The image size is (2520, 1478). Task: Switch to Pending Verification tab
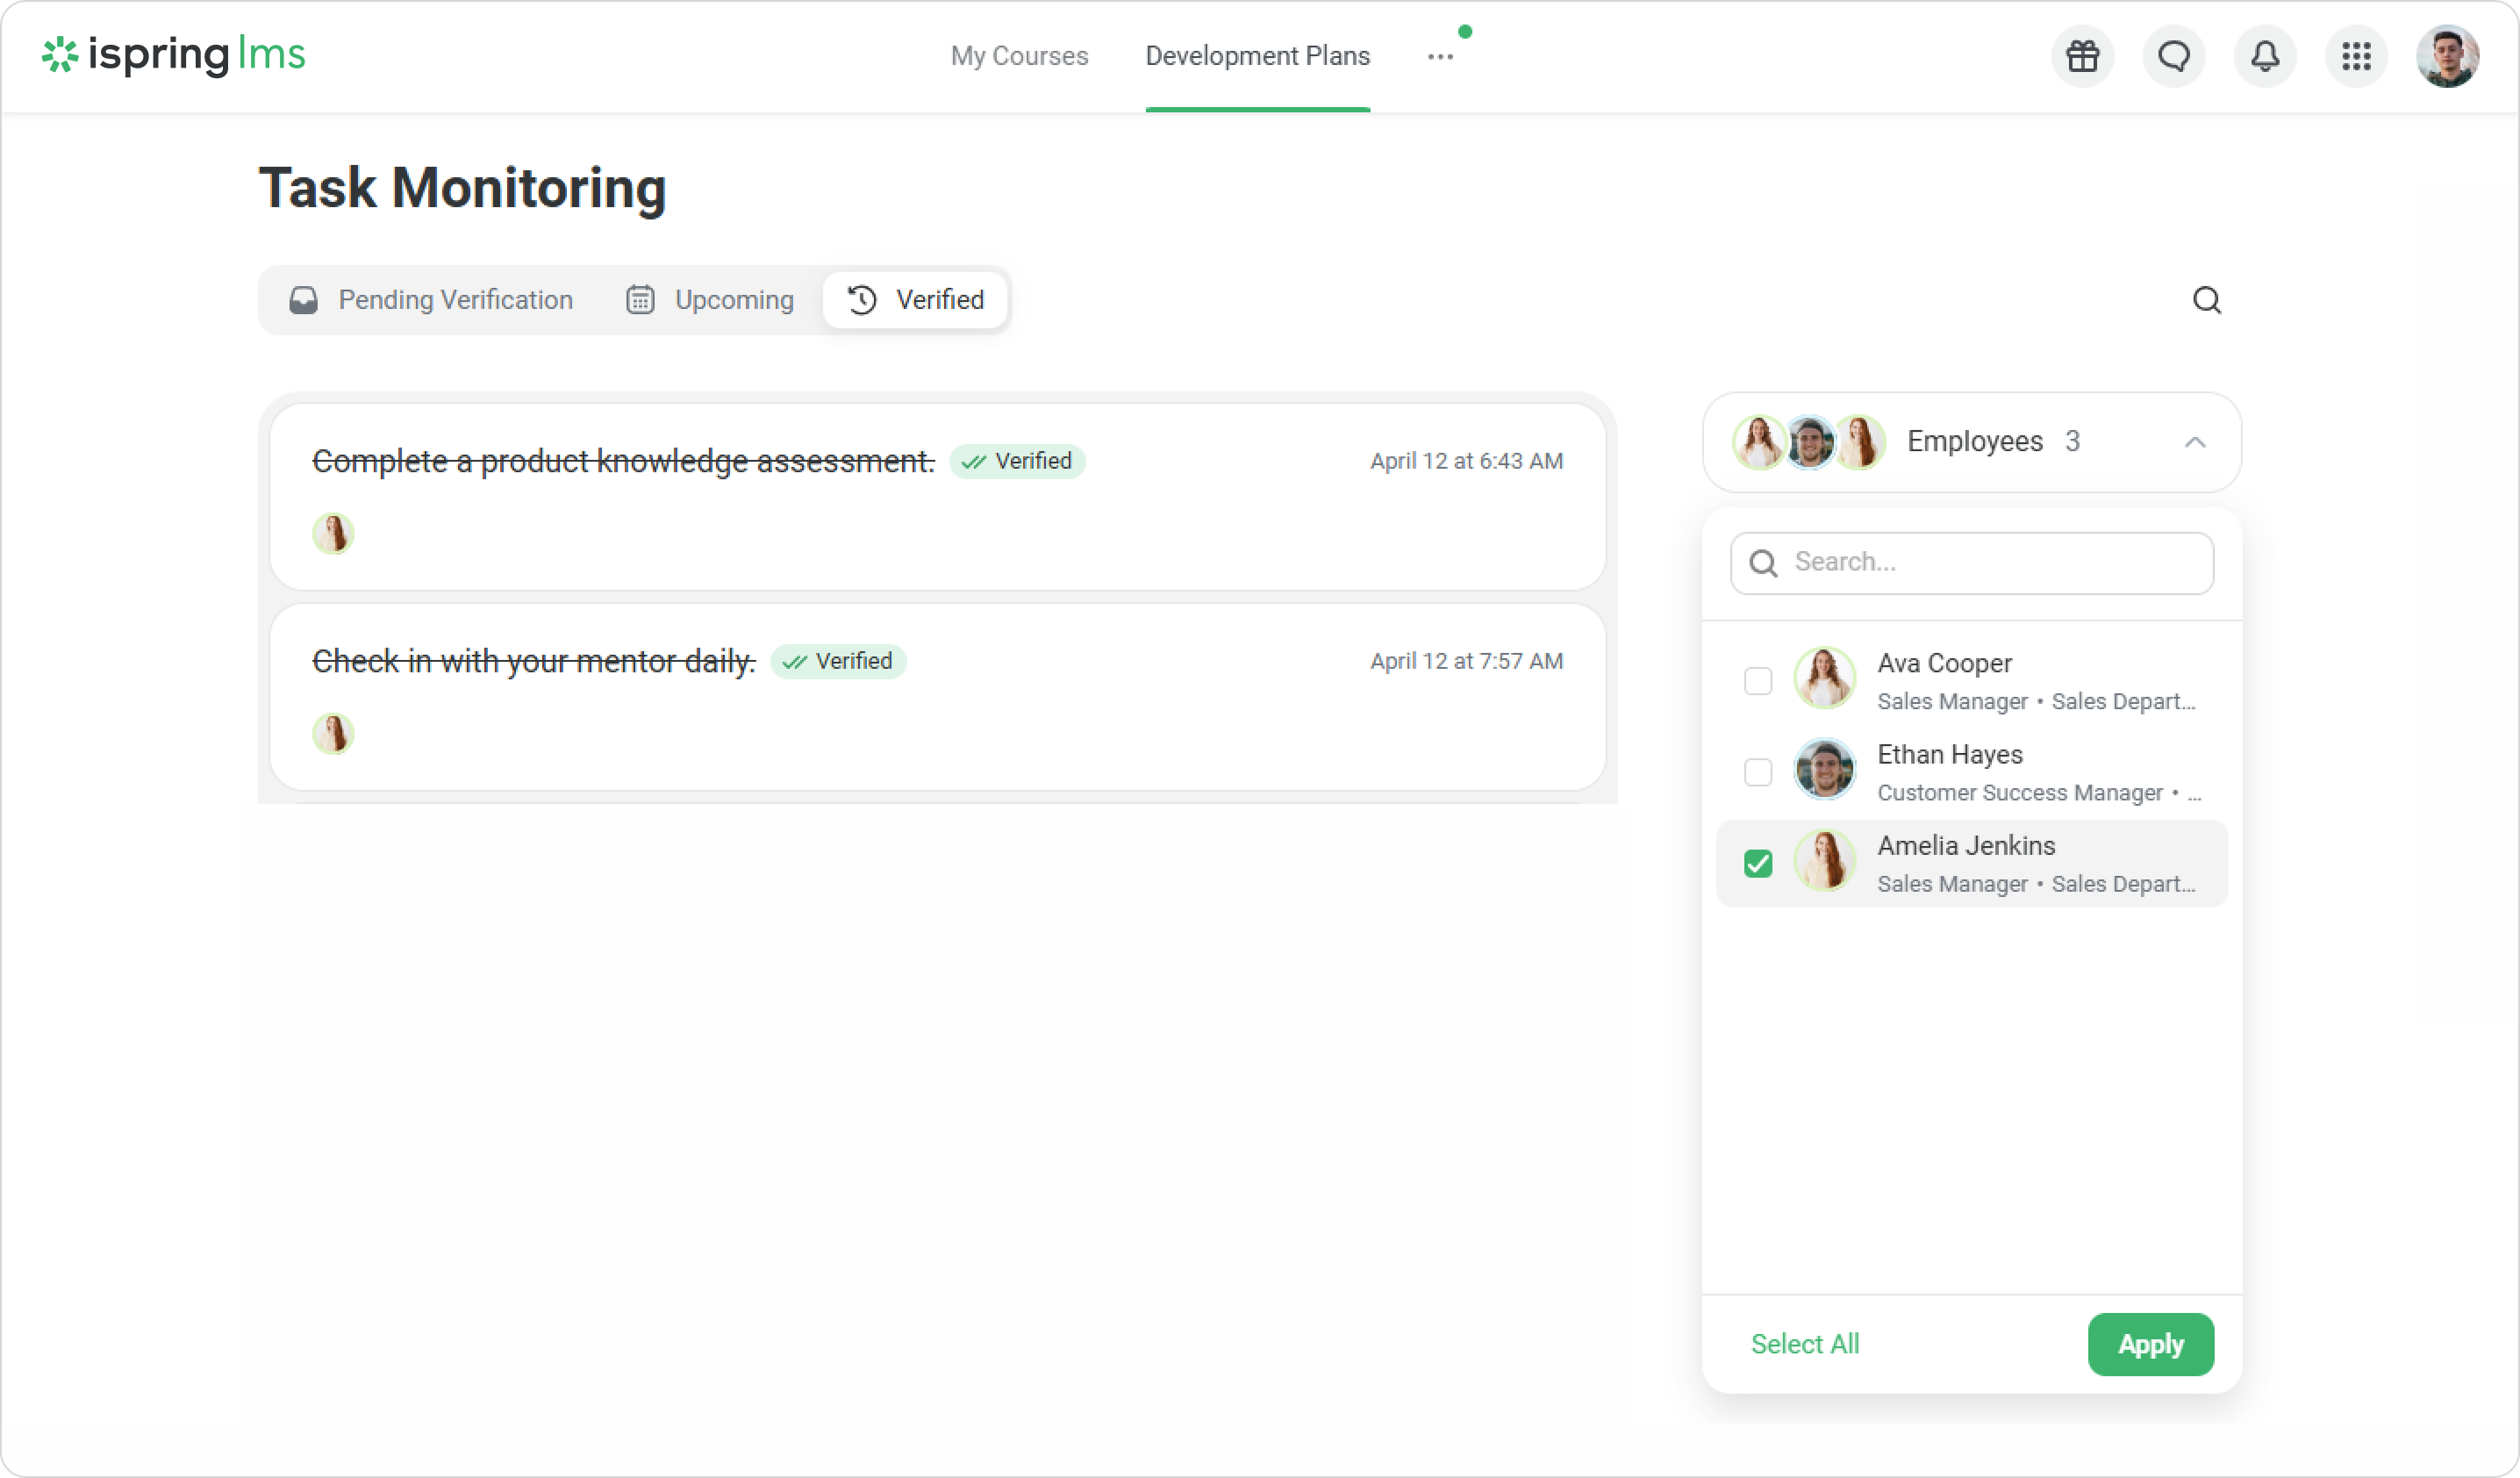431,300
